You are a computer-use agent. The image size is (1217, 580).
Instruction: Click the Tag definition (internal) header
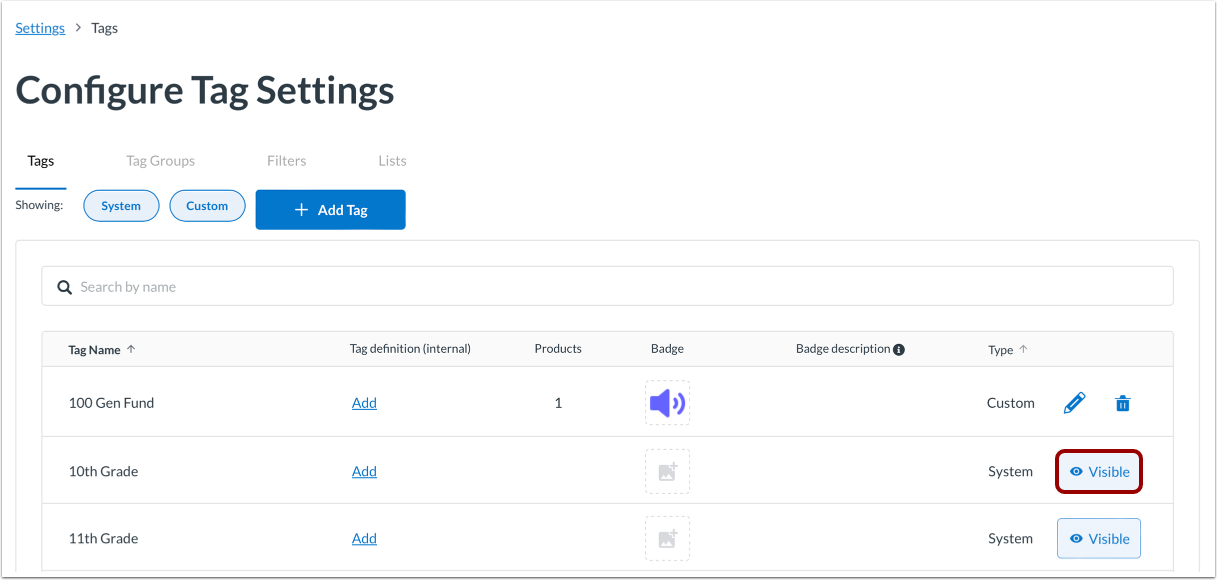(410, 349)
